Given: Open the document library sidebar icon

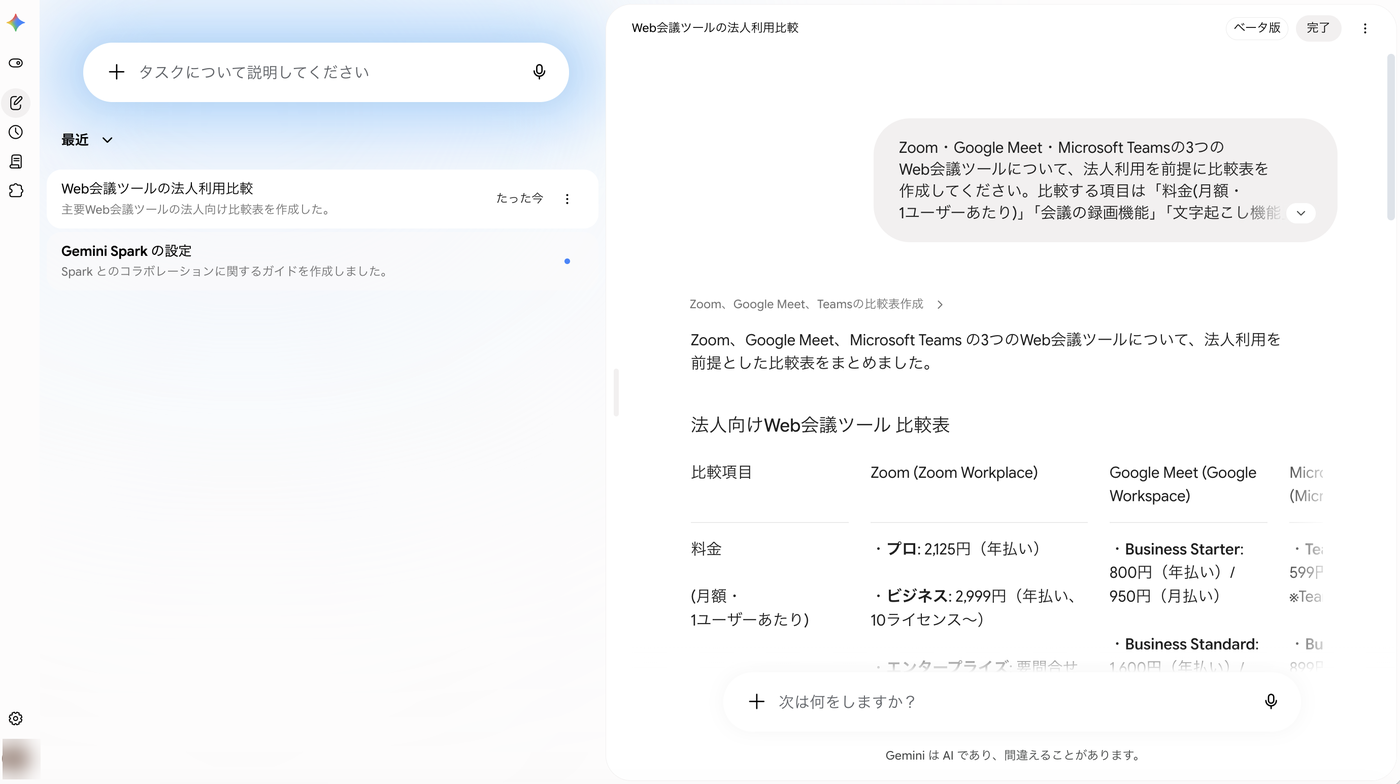Looking at the screenshot, I should click(16, 161).
